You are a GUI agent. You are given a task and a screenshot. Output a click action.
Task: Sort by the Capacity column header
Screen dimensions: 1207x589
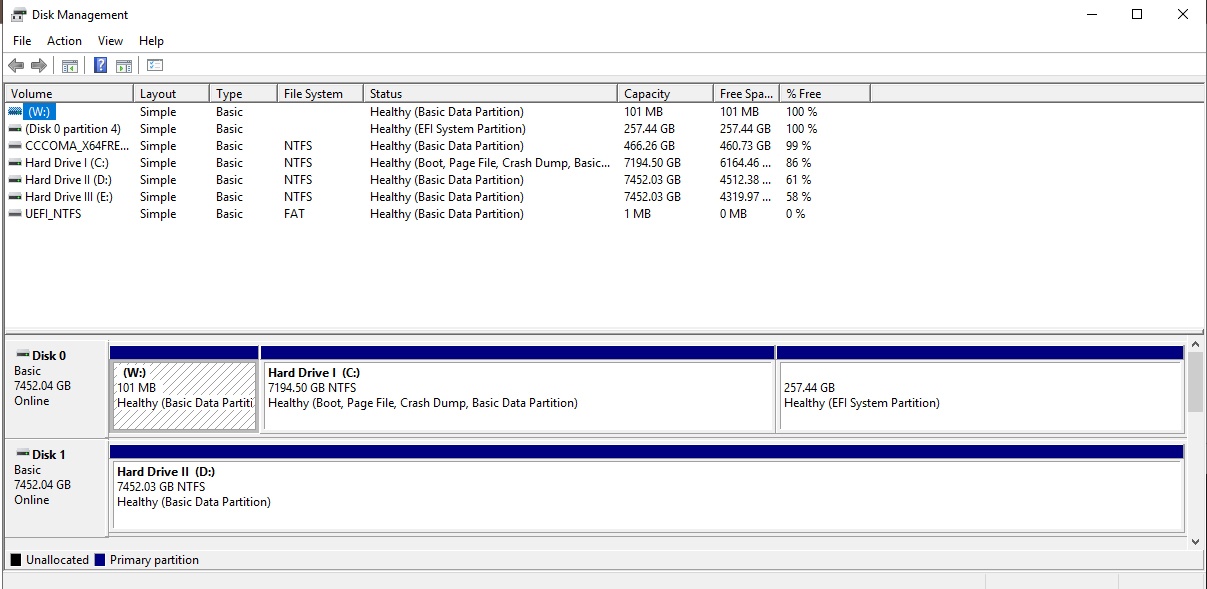tap(665, 94)
